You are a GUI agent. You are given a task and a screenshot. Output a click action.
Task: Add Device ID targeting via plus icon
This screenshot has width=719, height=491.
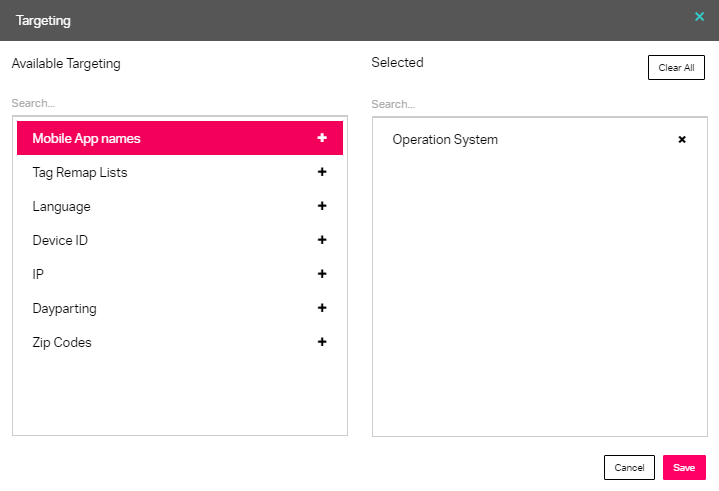pos(322,239)
